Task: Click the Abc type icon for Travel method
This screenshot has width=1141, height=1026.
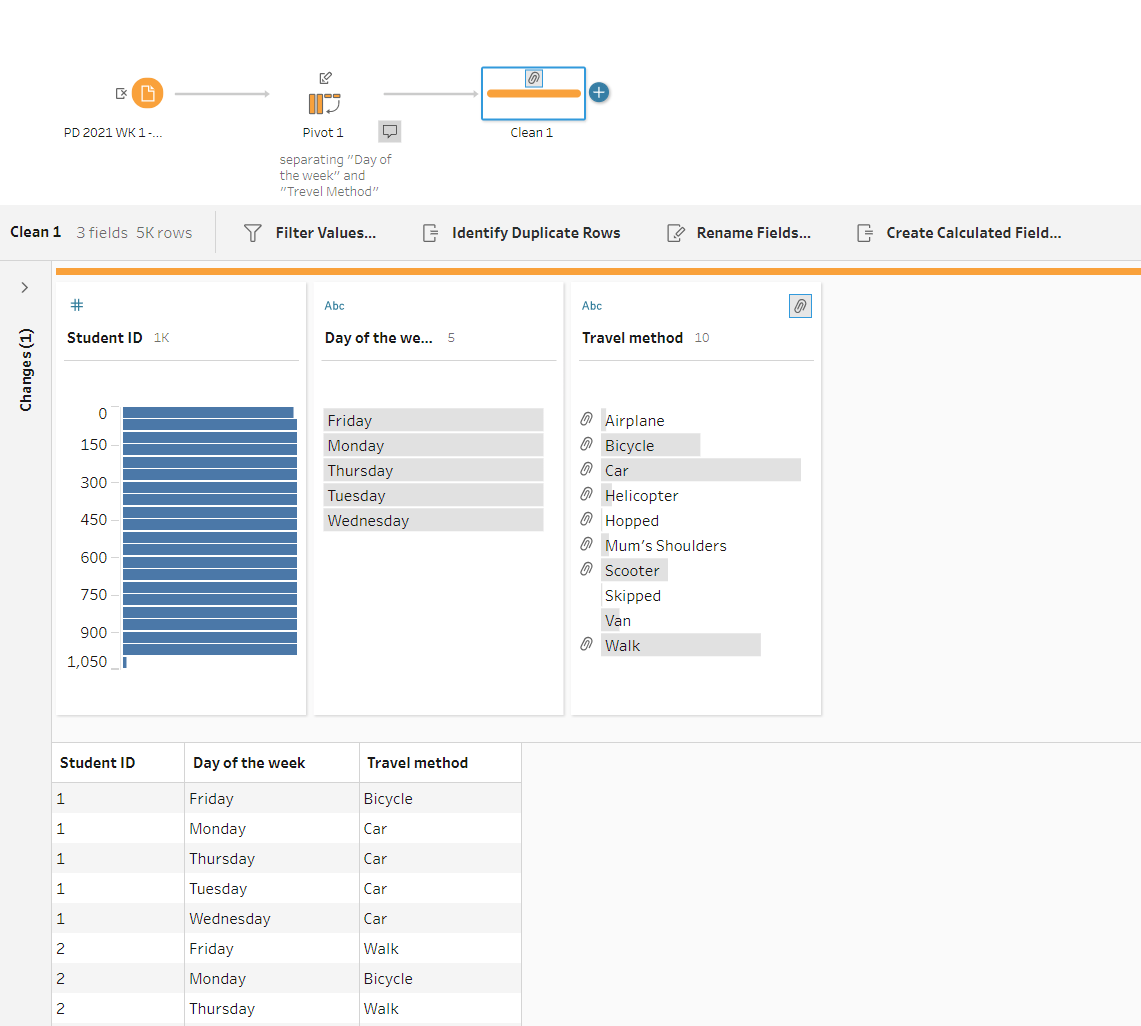Action: (x=592, y=306)
